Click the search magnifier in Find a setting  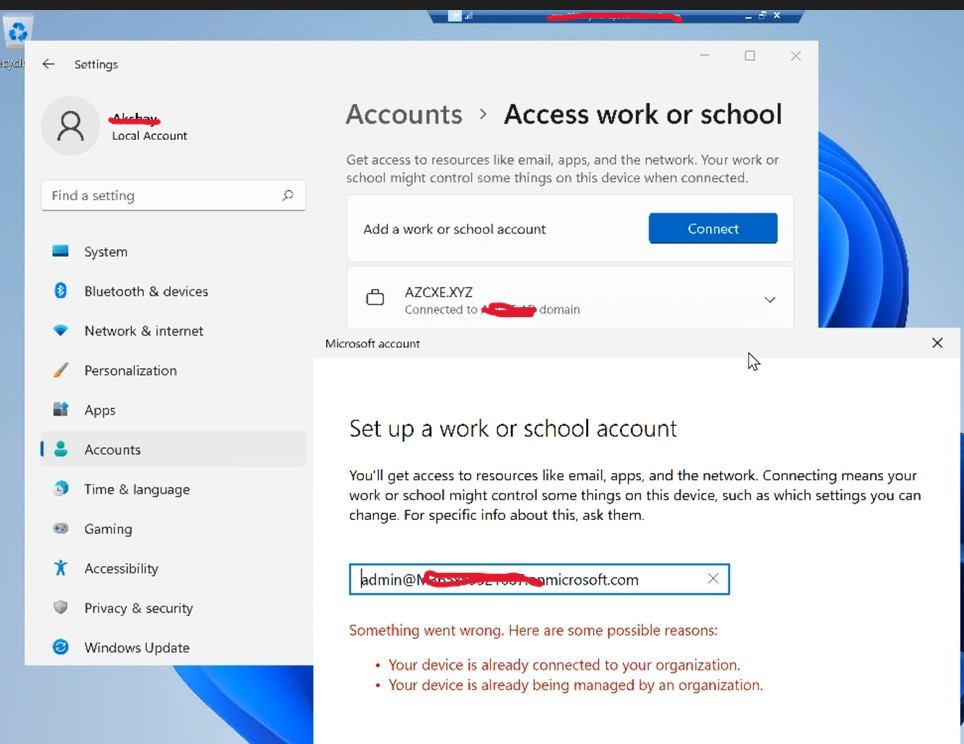[x=288, y=196]
